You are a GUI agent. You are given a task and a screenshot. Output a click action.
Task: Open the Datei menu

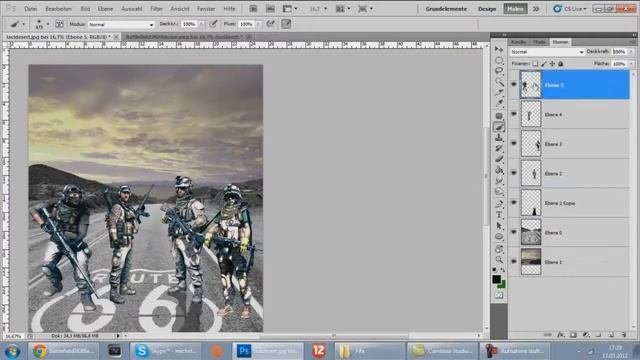(x=30, y=9)
